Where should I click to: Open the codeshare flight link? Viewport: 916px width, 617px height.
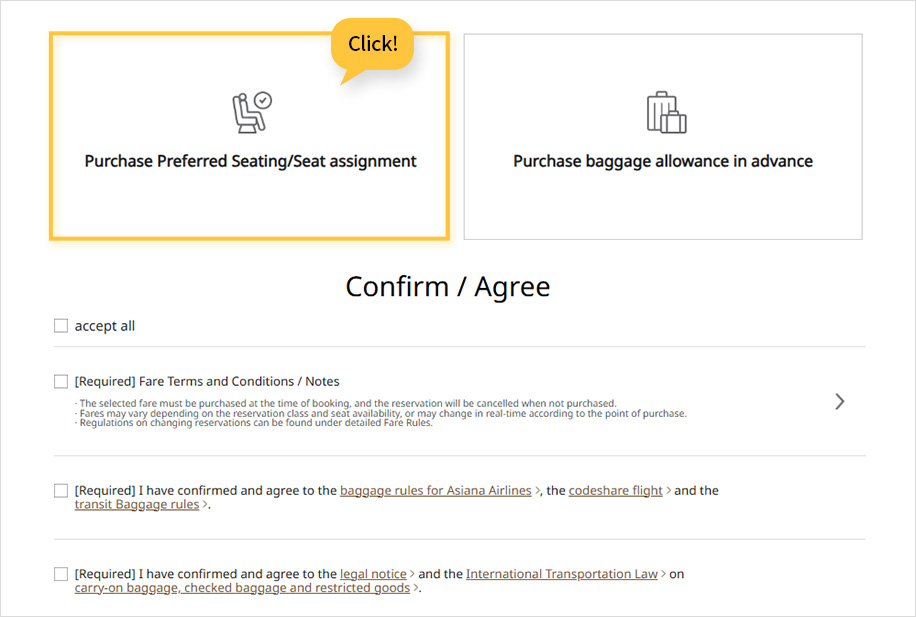(615, 491)
